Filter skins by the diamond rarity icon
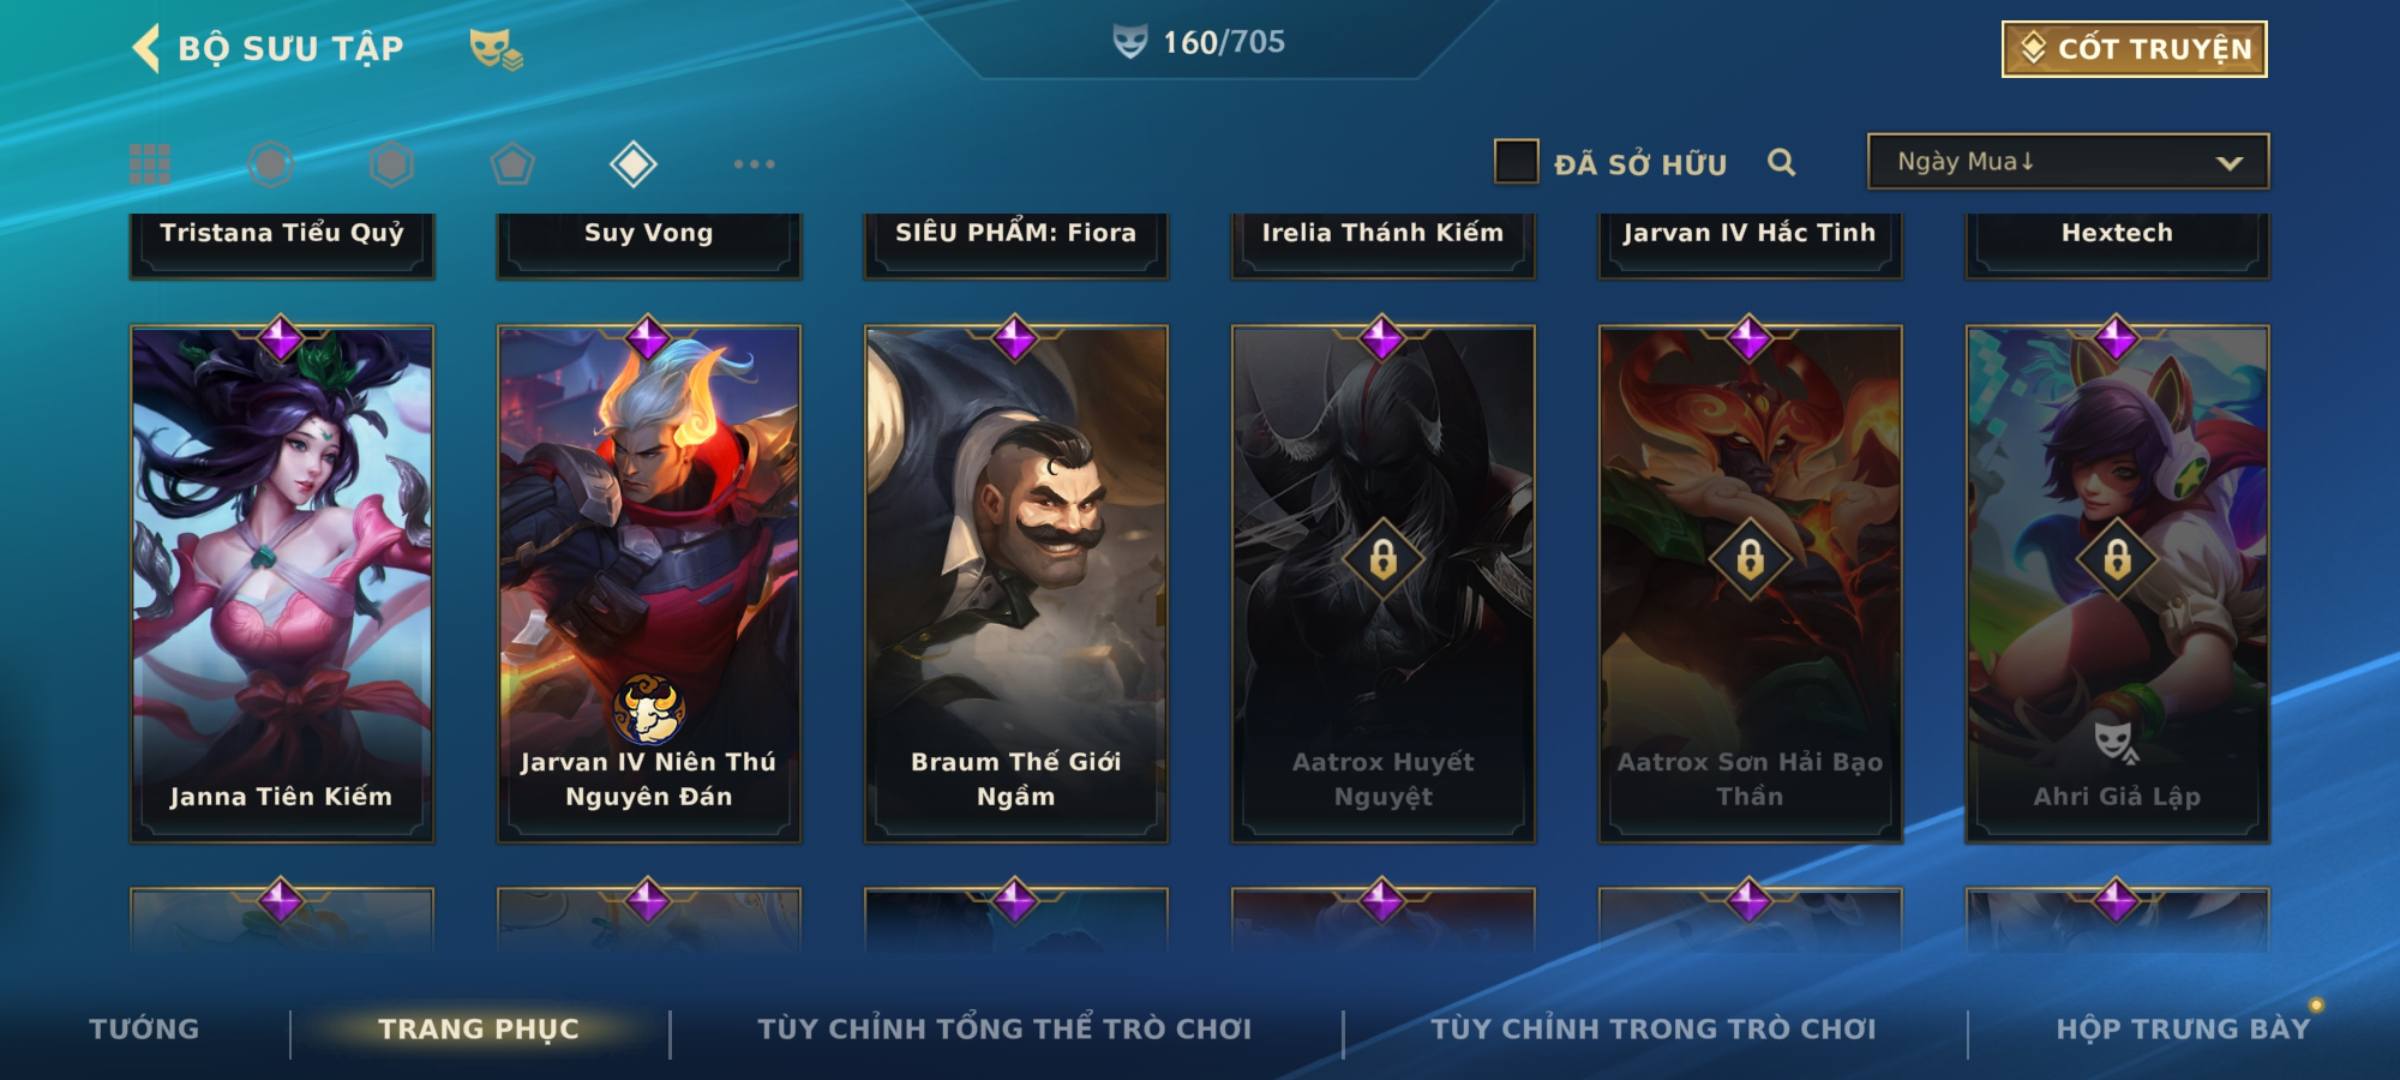 [x=633, y=164]
